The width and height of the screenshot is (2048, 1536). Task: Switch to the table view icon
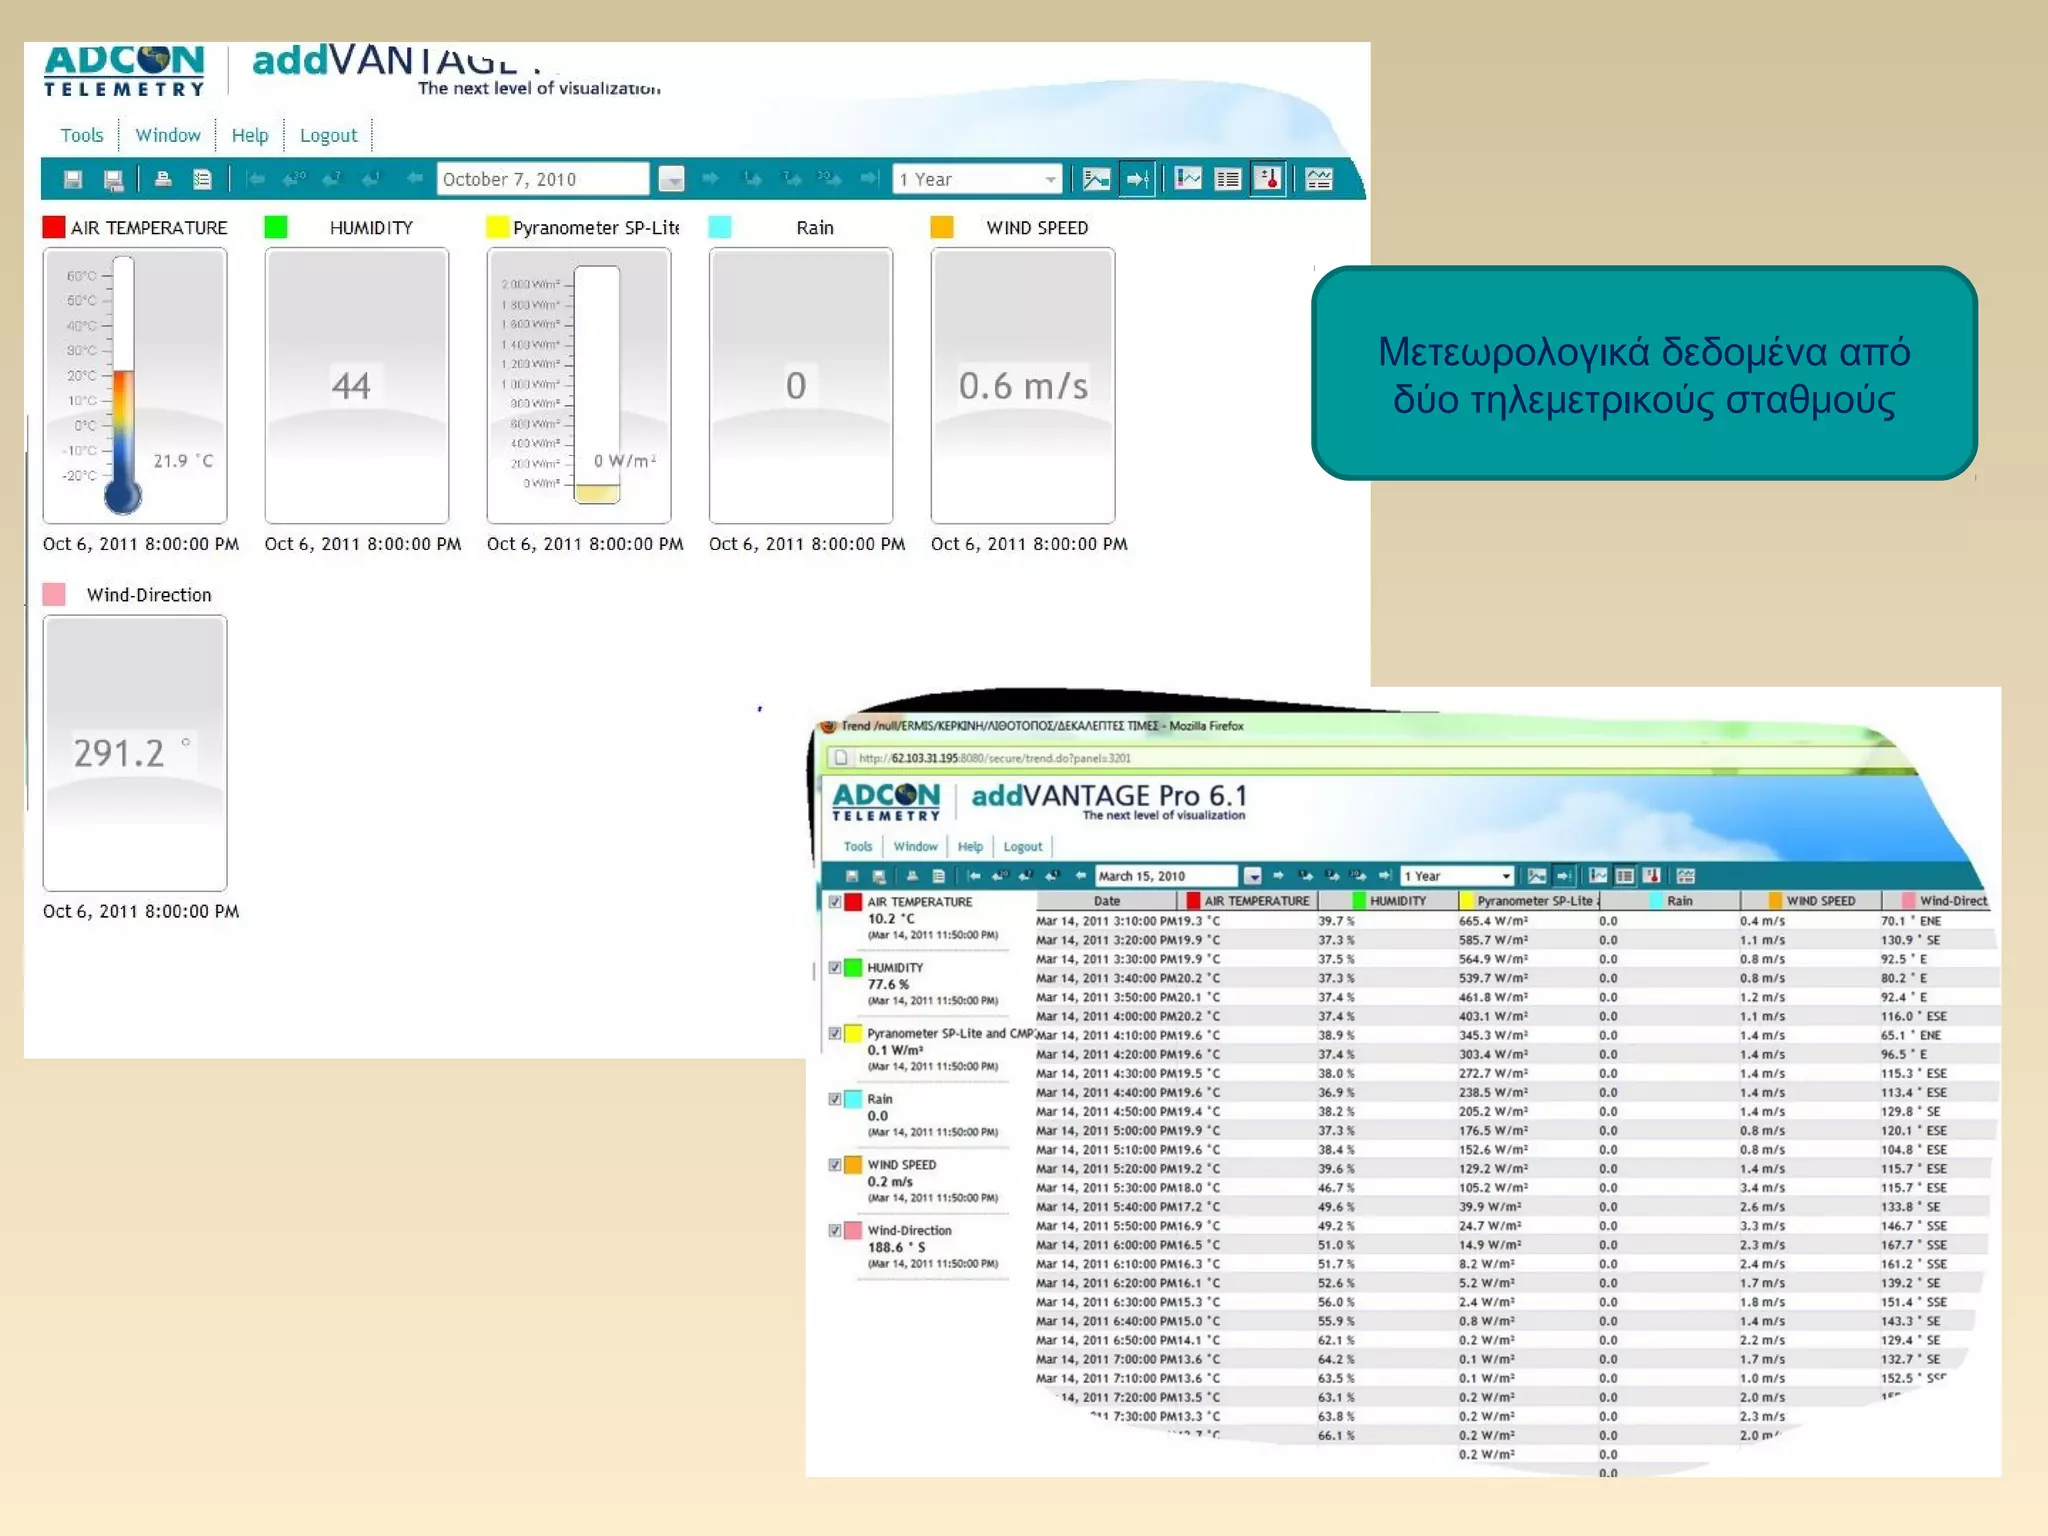(1227, 179)
